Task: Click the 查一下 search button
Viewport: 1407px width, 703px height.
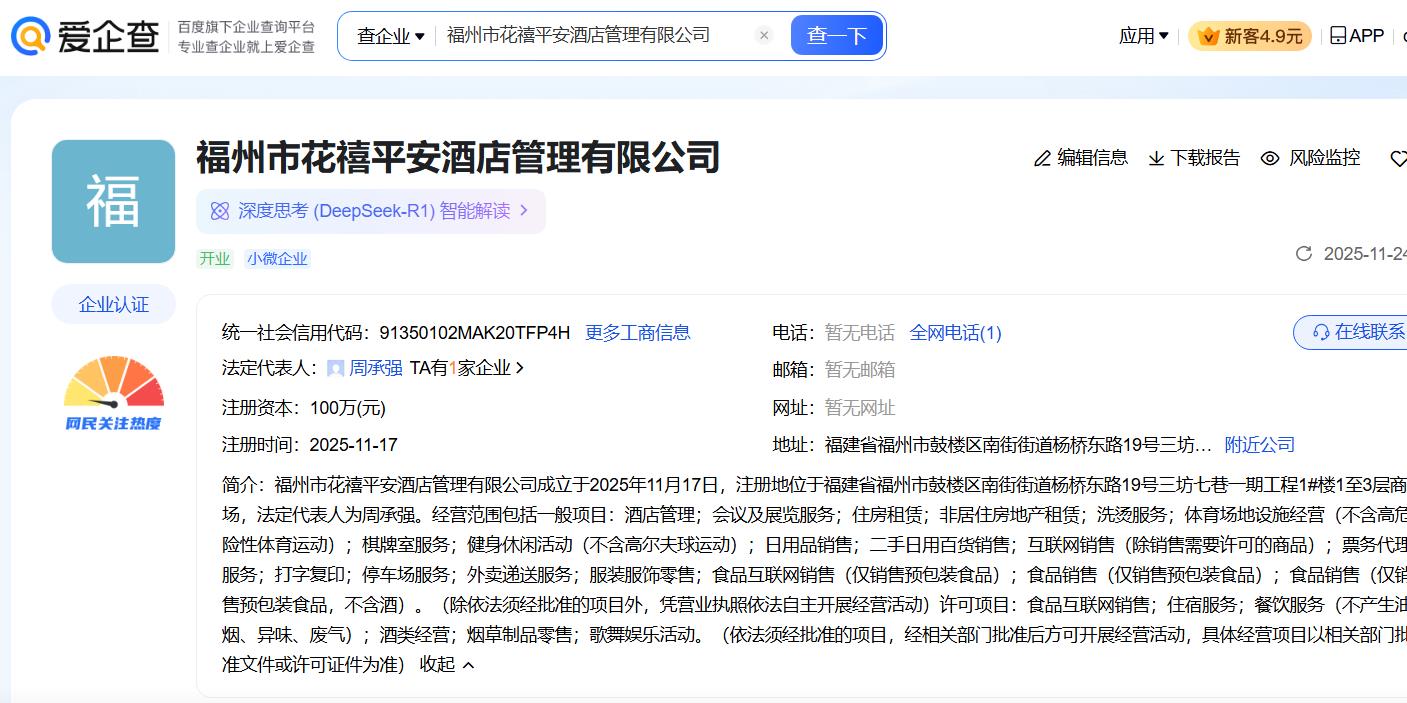Action: [836, 36]
